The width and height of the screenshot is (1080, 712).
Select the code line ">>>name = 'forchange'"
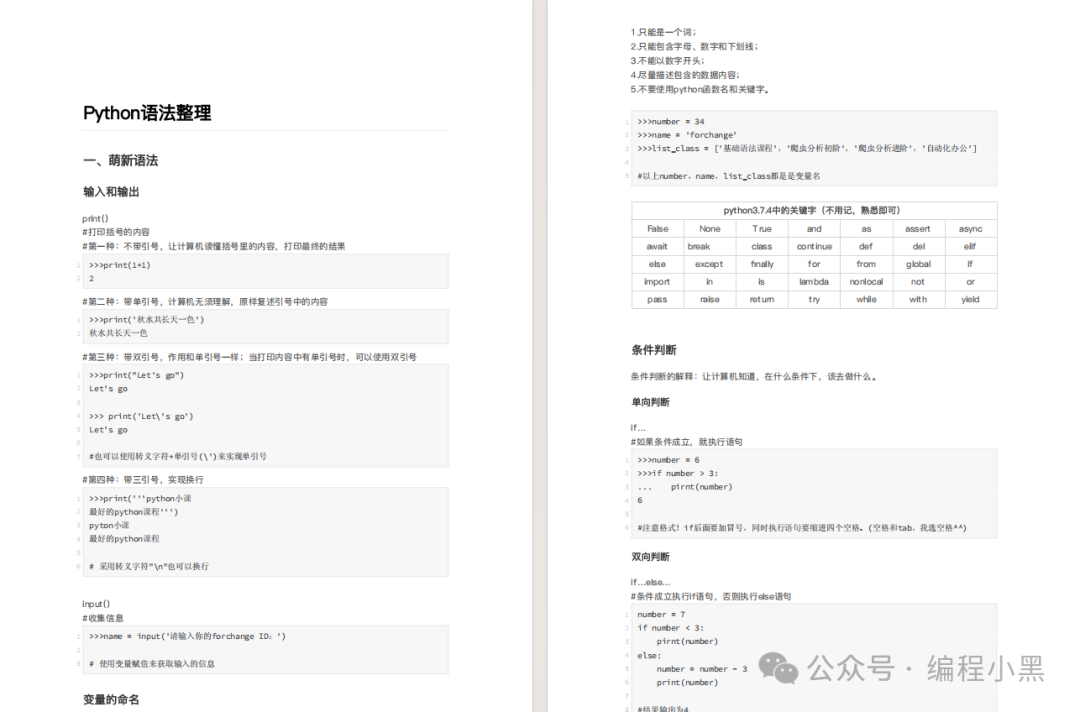pyautogui.click(x=687, y=135)
